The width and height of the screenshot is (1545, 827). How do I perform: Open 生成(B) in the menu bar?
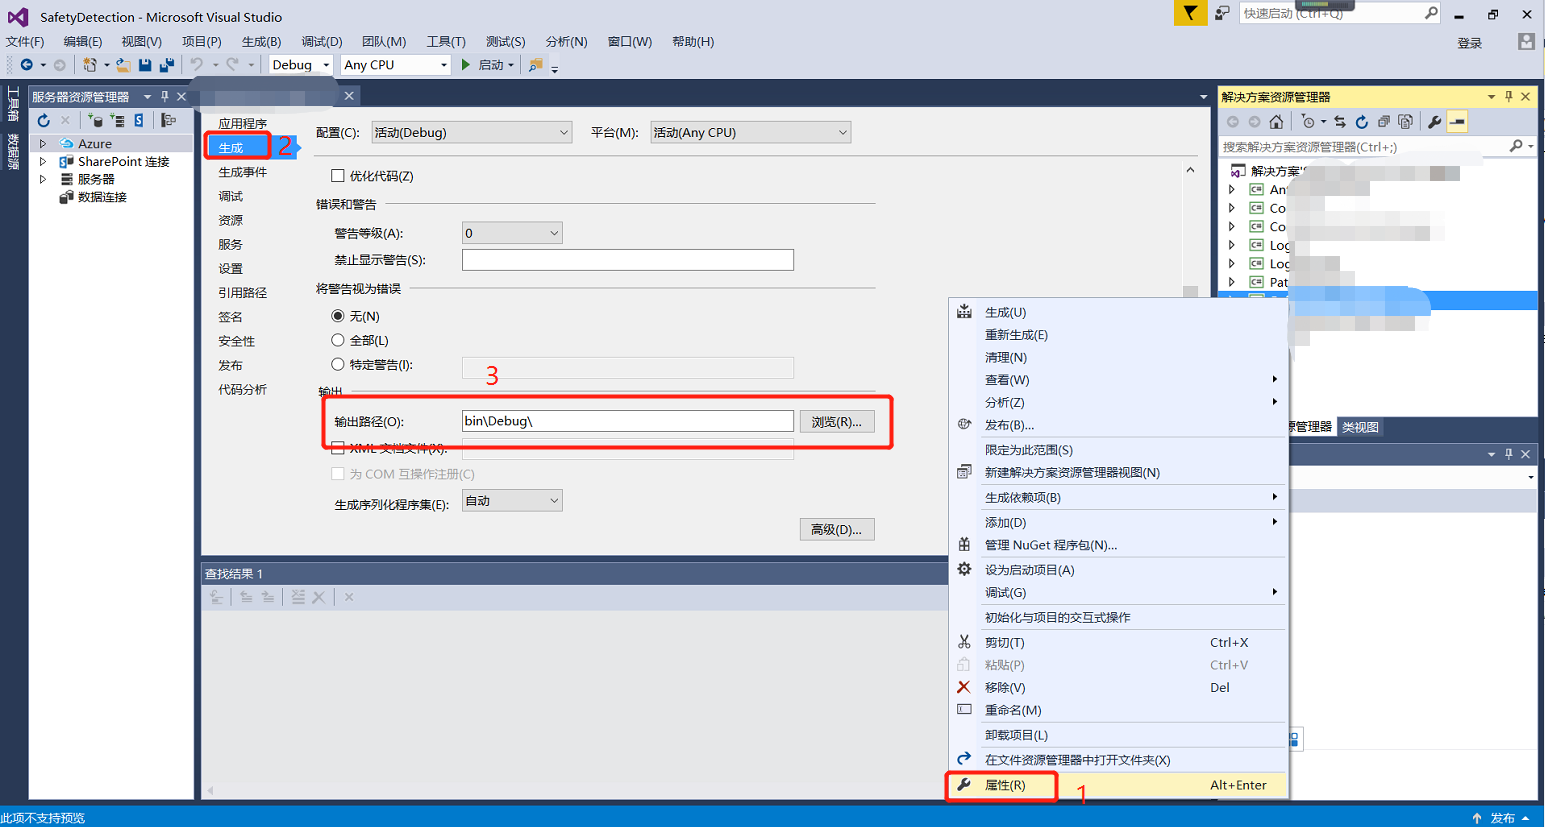tap(261, 41)
